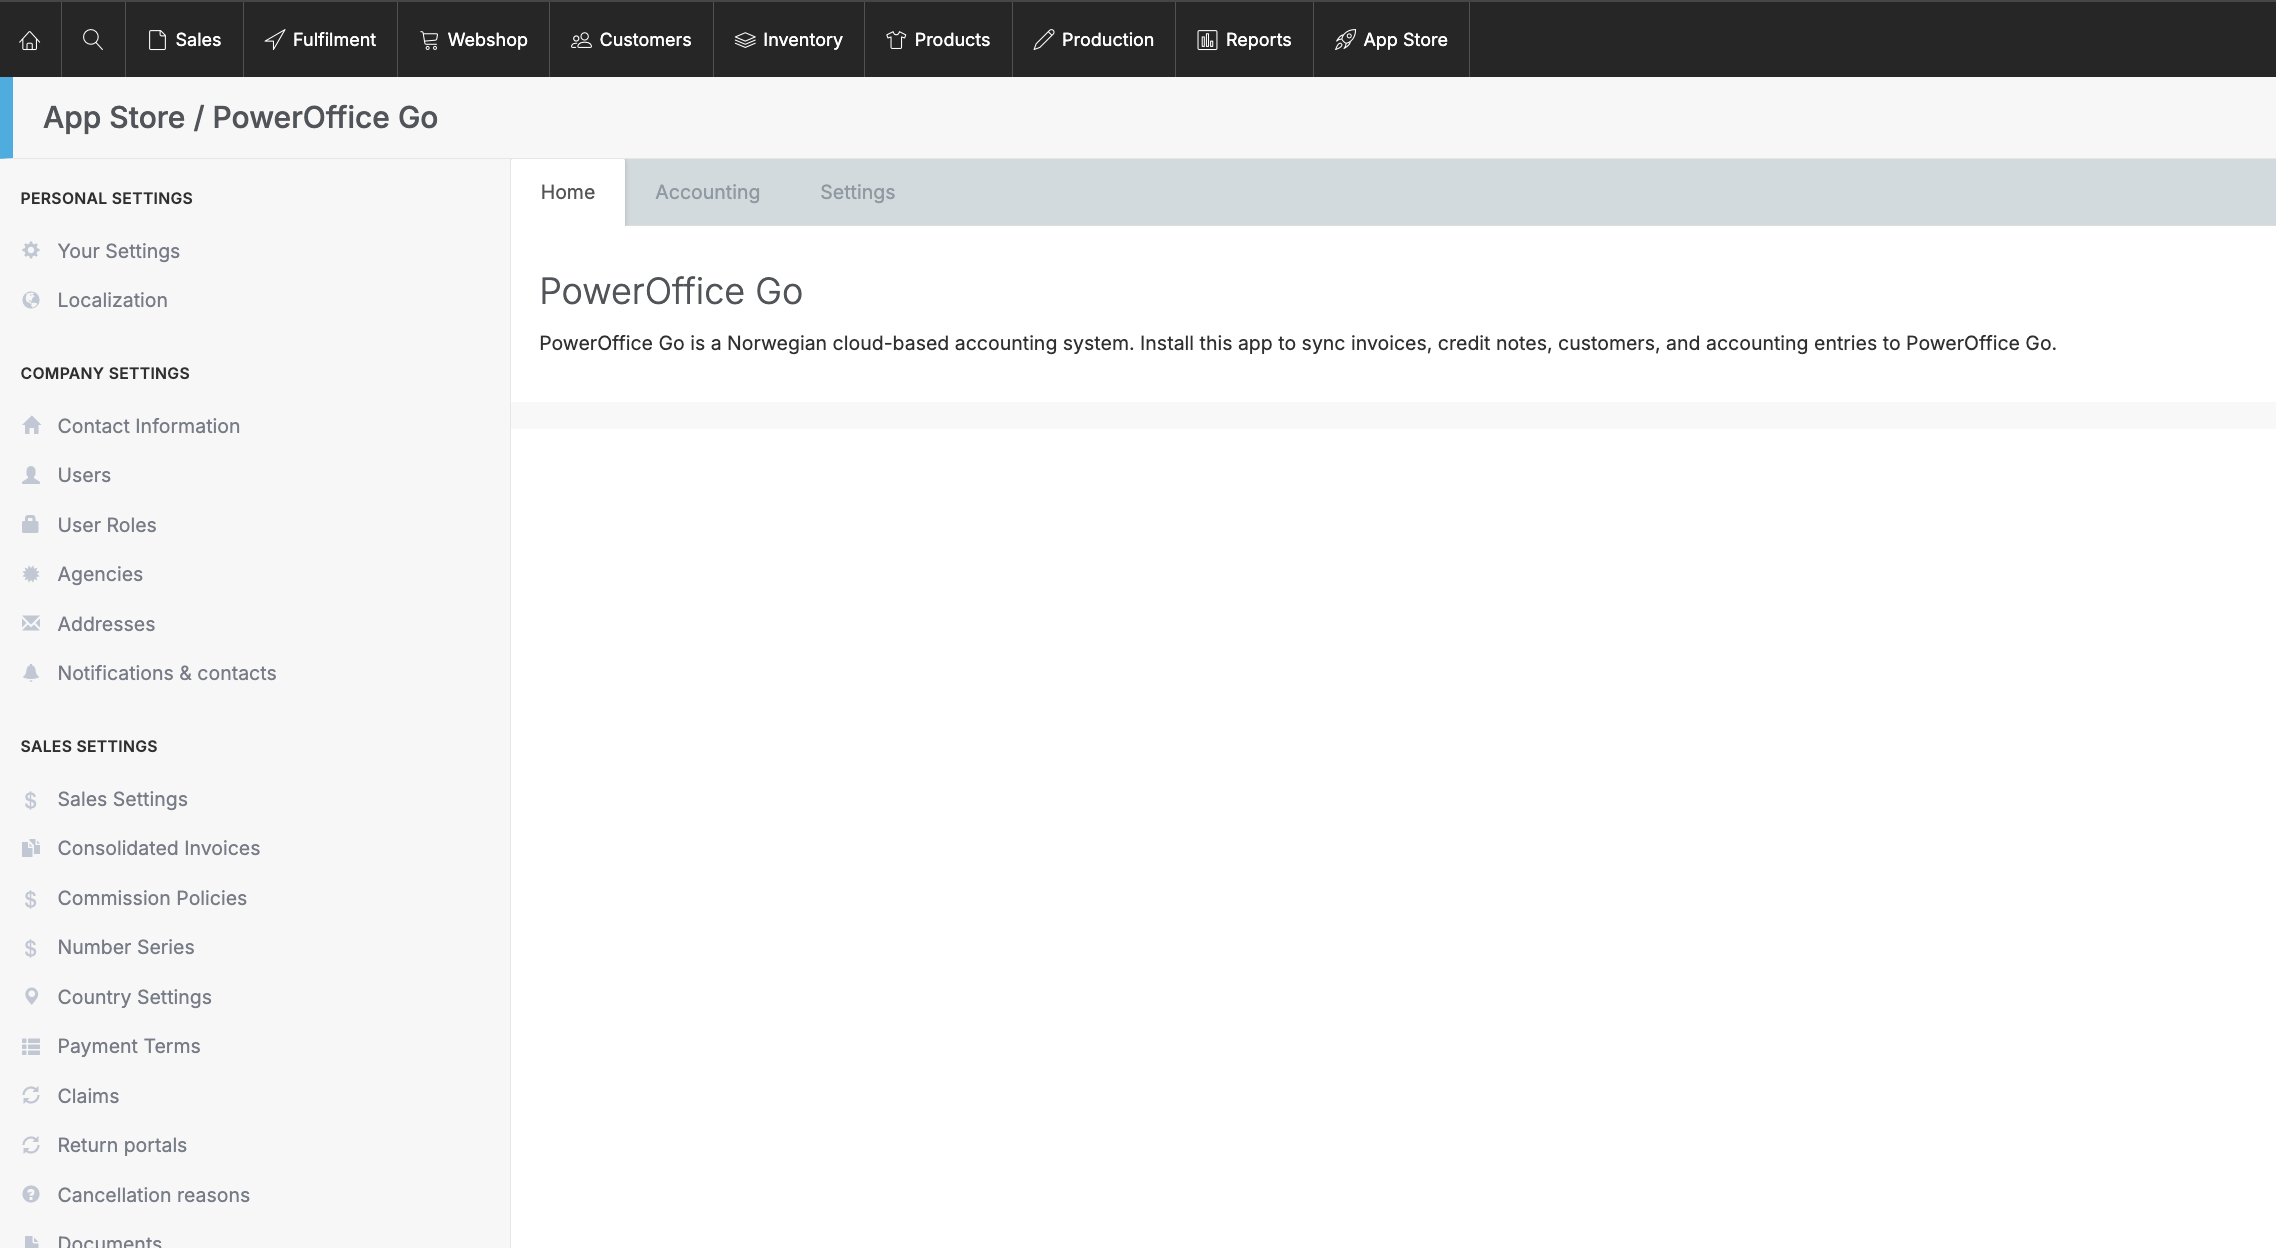2276x1248 pixels.
Task: Open User Roles settings
Action: click(107, 525)
